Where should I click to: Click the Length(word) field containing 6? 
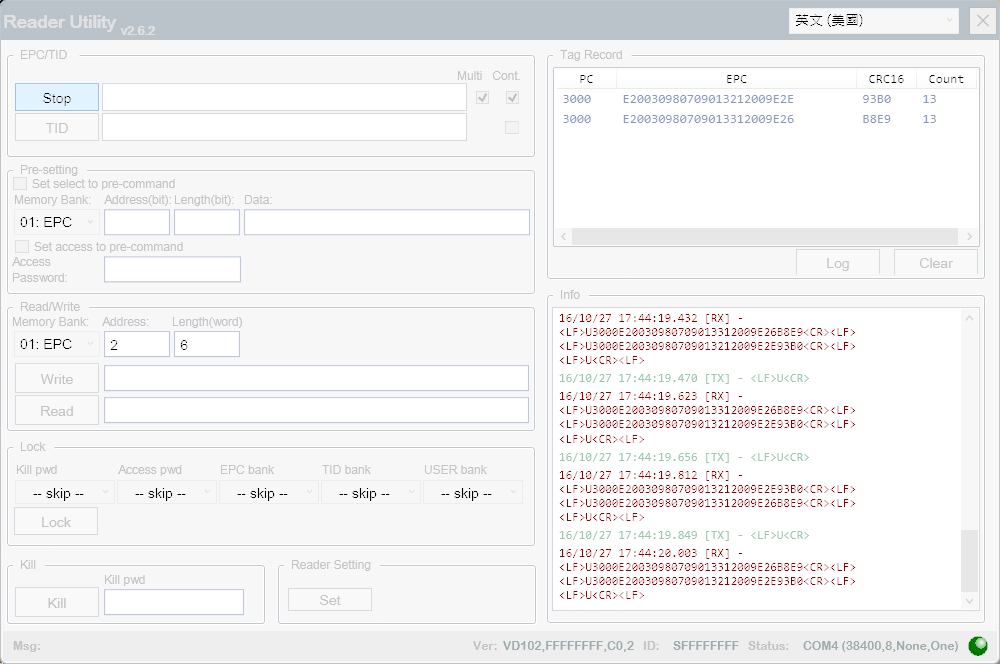click(x=207, y=344)
